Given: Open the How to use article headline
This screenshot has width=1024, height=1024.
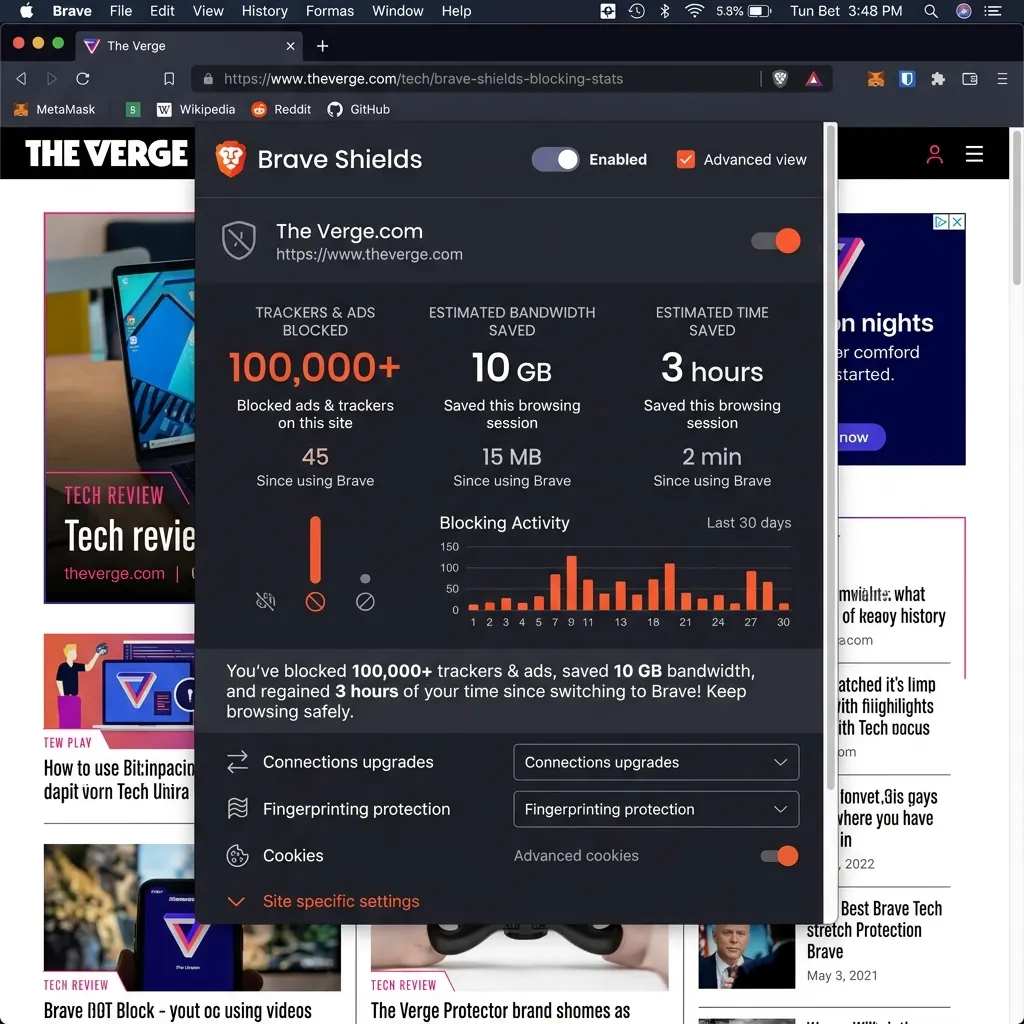Looking at the screenshot, I should (x=119, y=780).
